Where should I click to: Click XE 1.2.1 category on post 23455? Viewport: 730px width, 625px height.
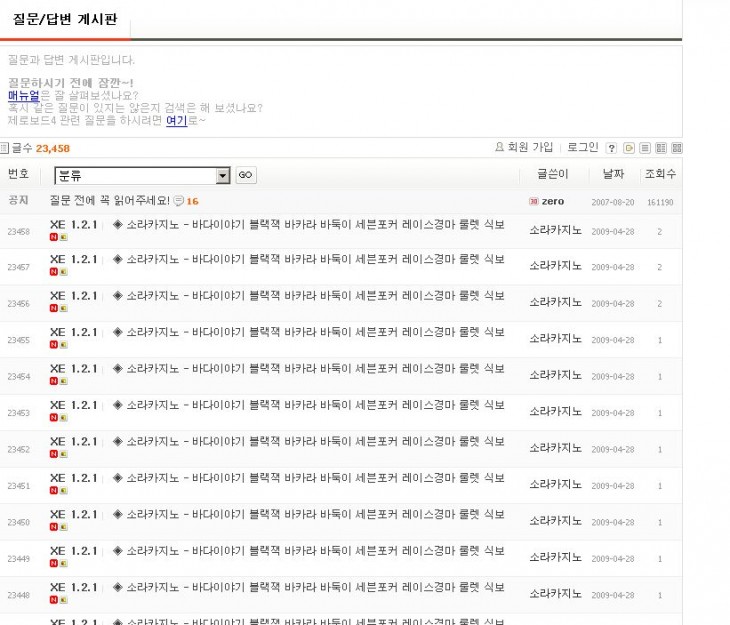[73, 333]
